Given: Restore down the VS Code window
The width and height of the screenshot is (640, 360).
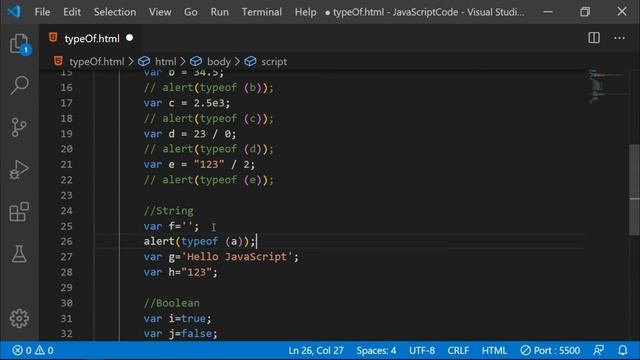Looking at the screenshot, I should click(x=585, y=11).
